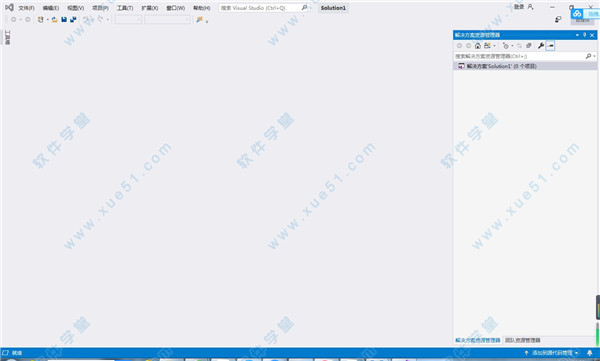Click Solution Explorer Forward icon

point(468,46)
